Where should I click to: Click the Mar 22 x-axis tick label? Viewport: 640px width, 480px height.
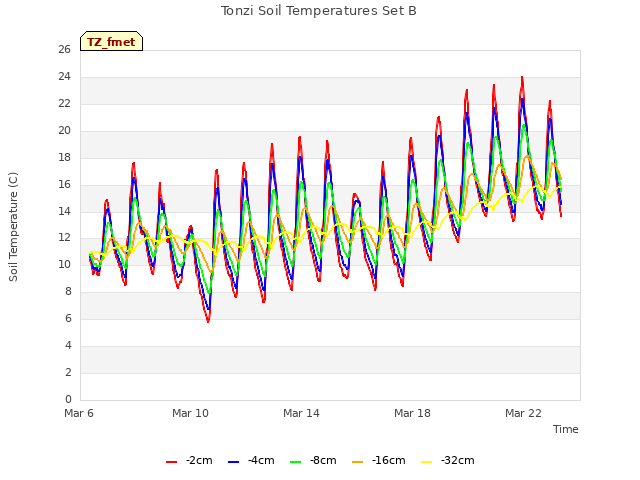coord(523,413)
